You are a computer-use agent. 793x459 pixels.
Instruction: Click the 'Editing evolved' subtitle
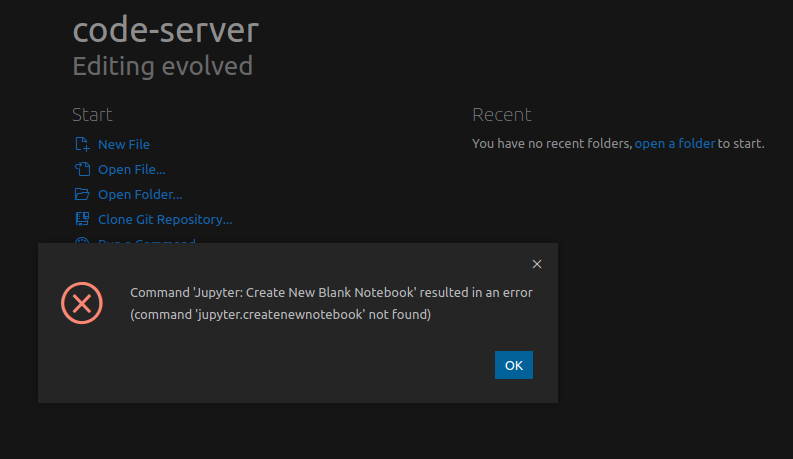coord(162,66)
